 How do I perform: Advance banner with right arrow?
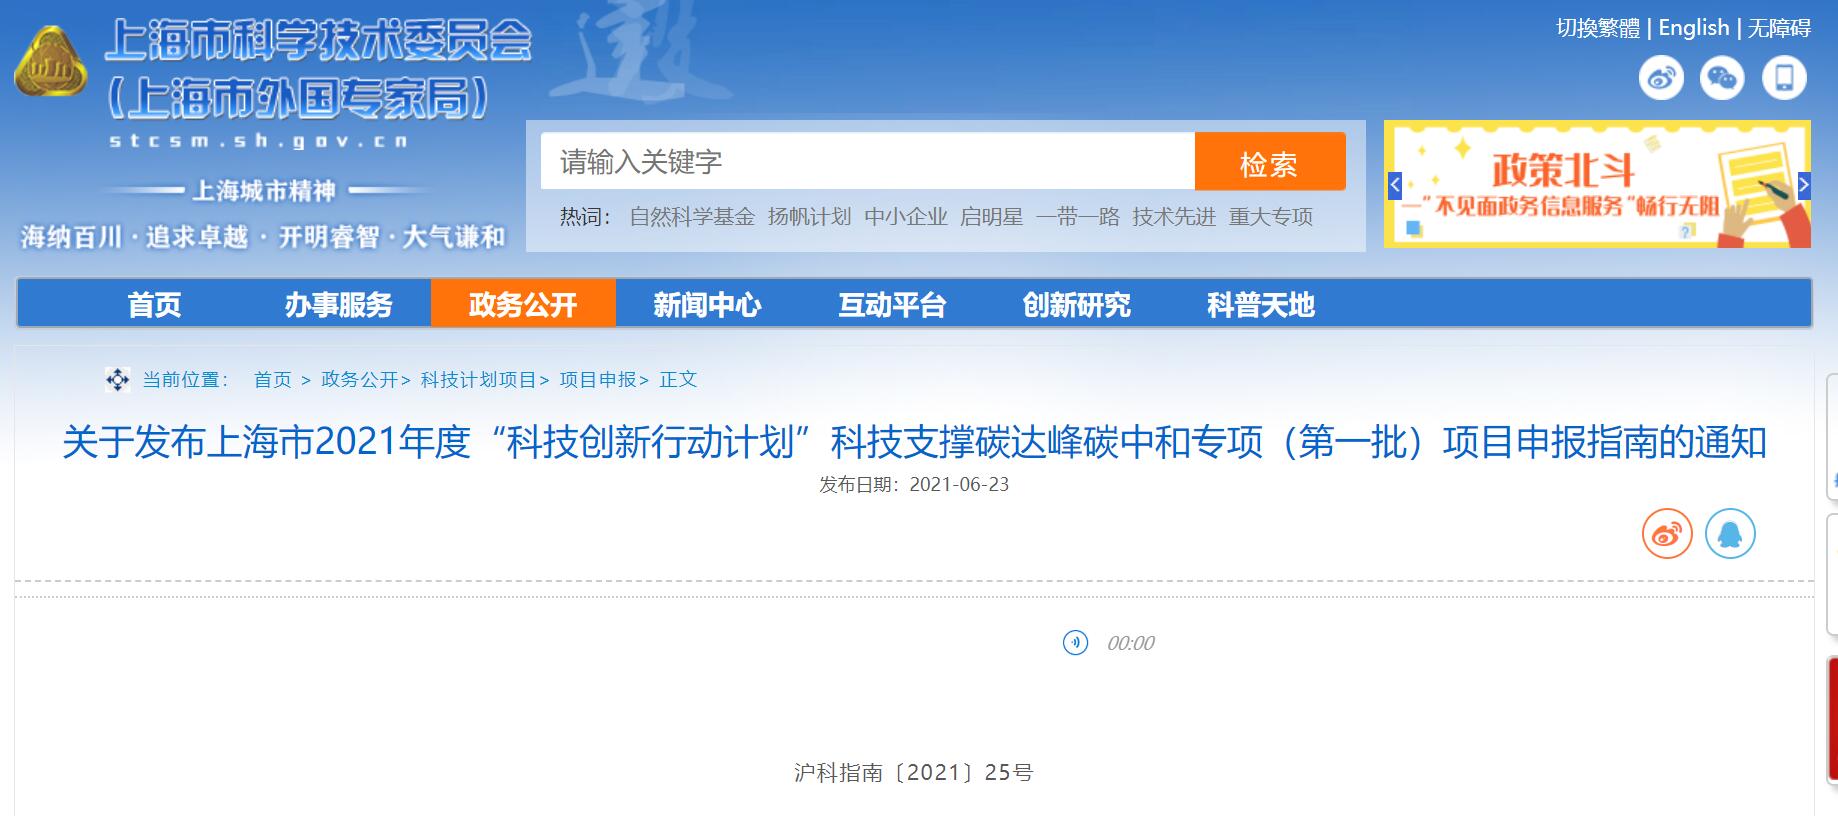pos(1803,185)
